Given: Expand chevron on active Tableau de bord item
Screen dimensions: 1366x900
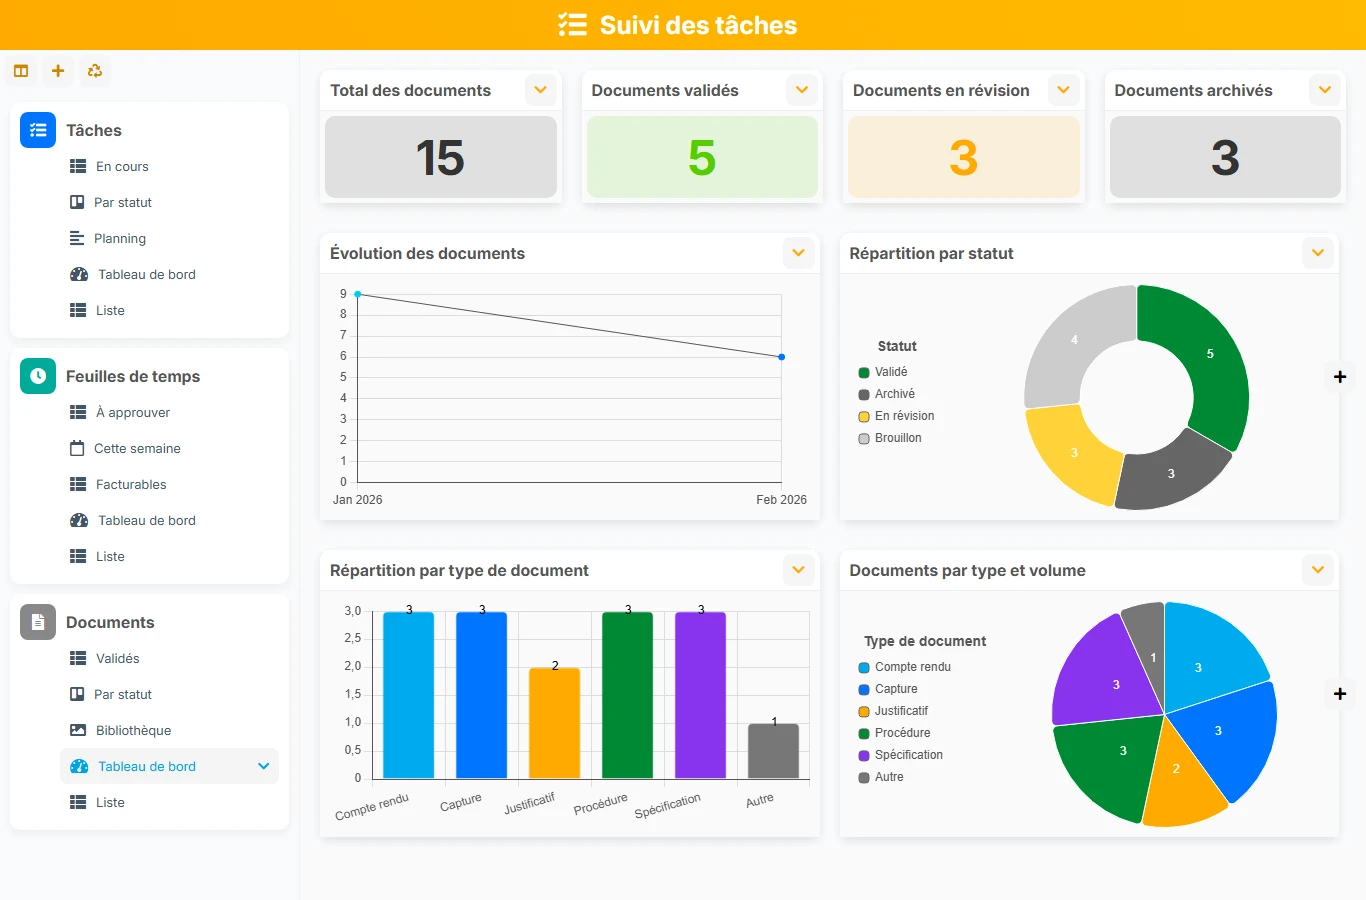Looking at the screenshot, I should pyautogui.click(x=264, y=766).
